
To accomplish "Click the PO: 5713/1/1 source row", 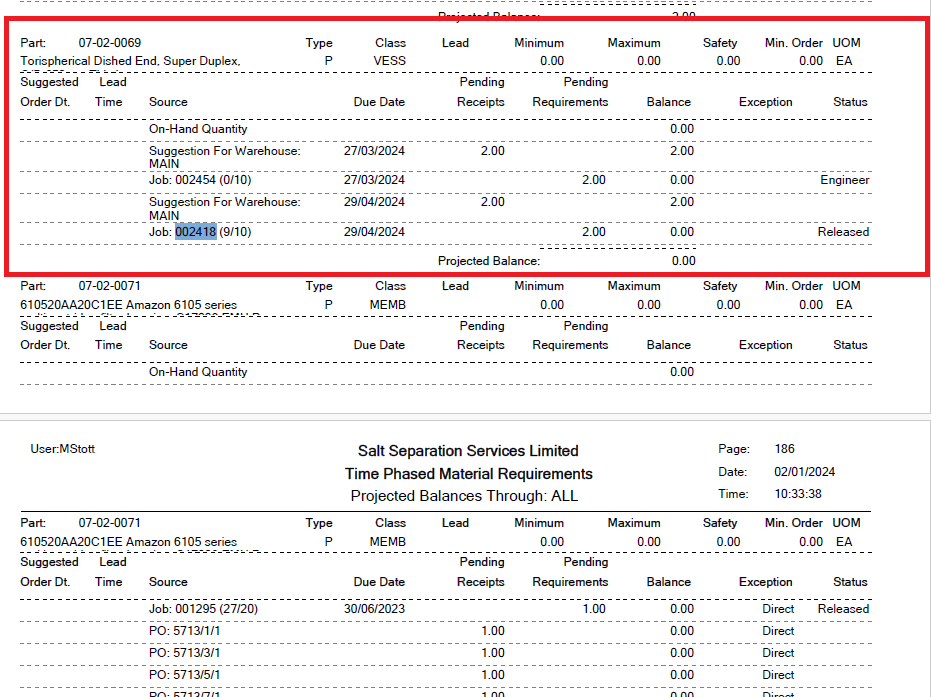I will pos(184,631).
